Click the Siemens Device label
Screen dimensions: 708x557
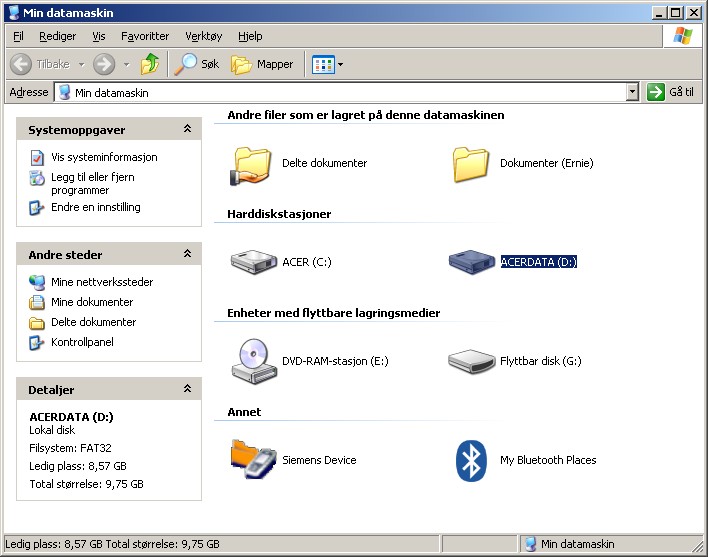click(319, 460)
